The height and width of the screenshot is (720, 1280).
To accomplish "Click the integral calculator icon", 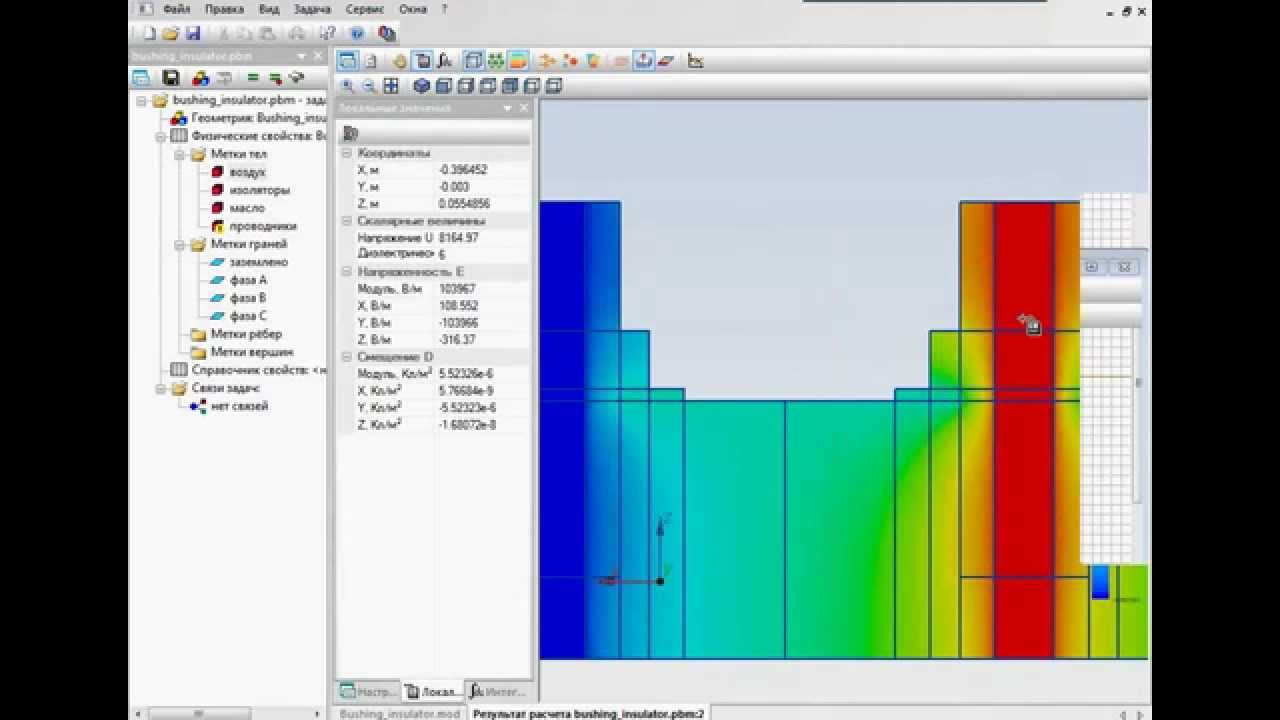I will (x=445, y=61).
